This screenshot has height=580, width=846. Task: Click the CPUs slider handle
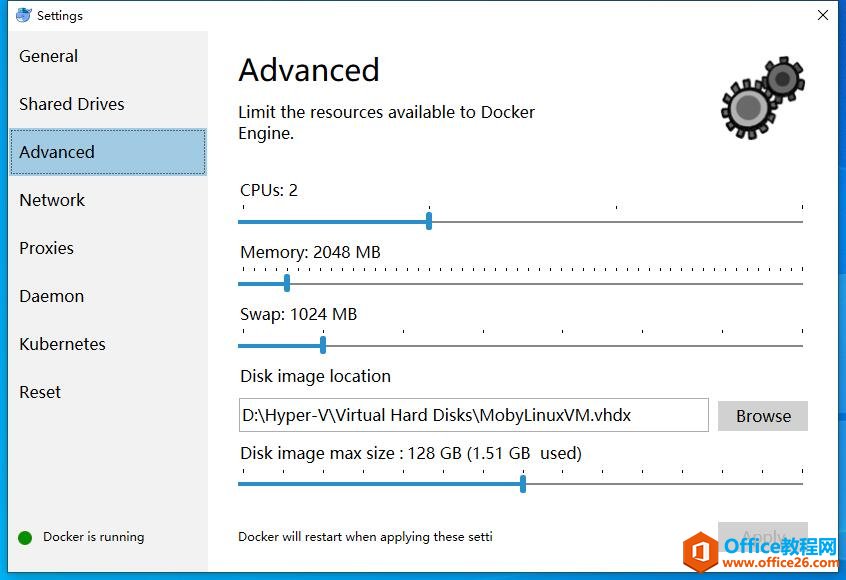(x=429, y=221)
